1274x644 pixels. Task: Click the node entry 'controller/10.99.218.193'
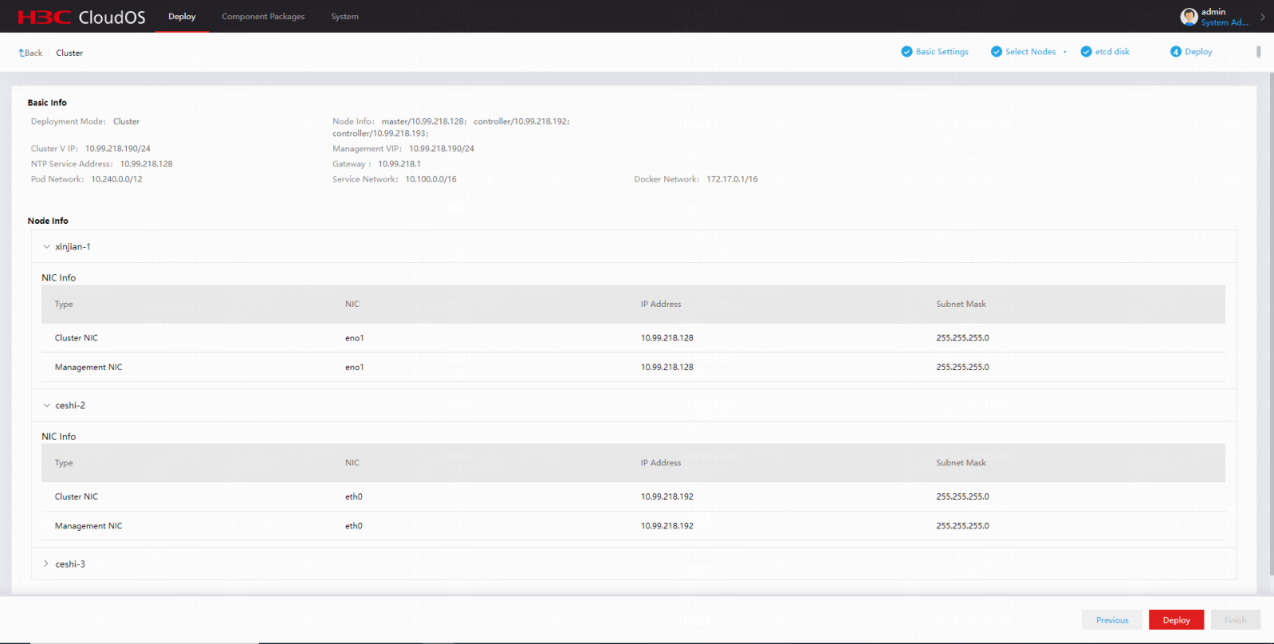[380, 133]
